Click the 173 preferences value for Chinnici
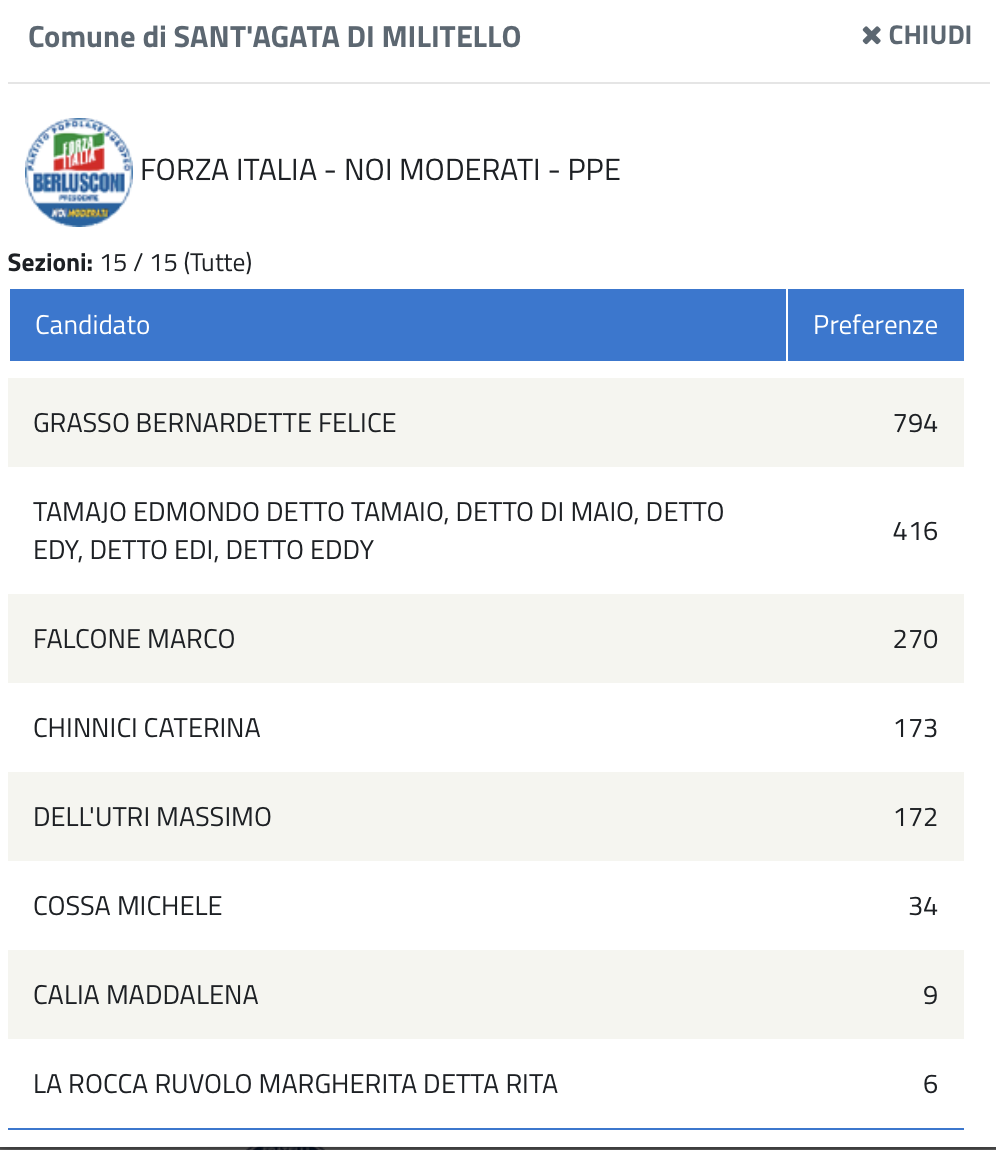This screenshot has height=1150, width=996. [915, 728]
